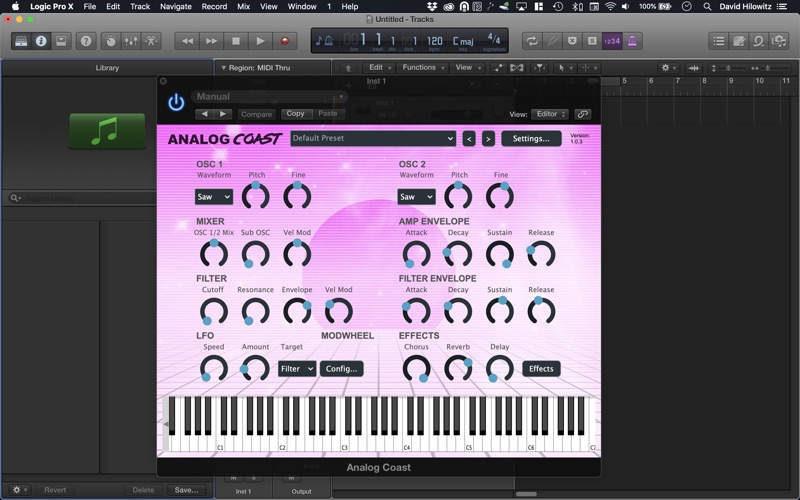Toggle the 1234 Count-in button

point(612,41)
